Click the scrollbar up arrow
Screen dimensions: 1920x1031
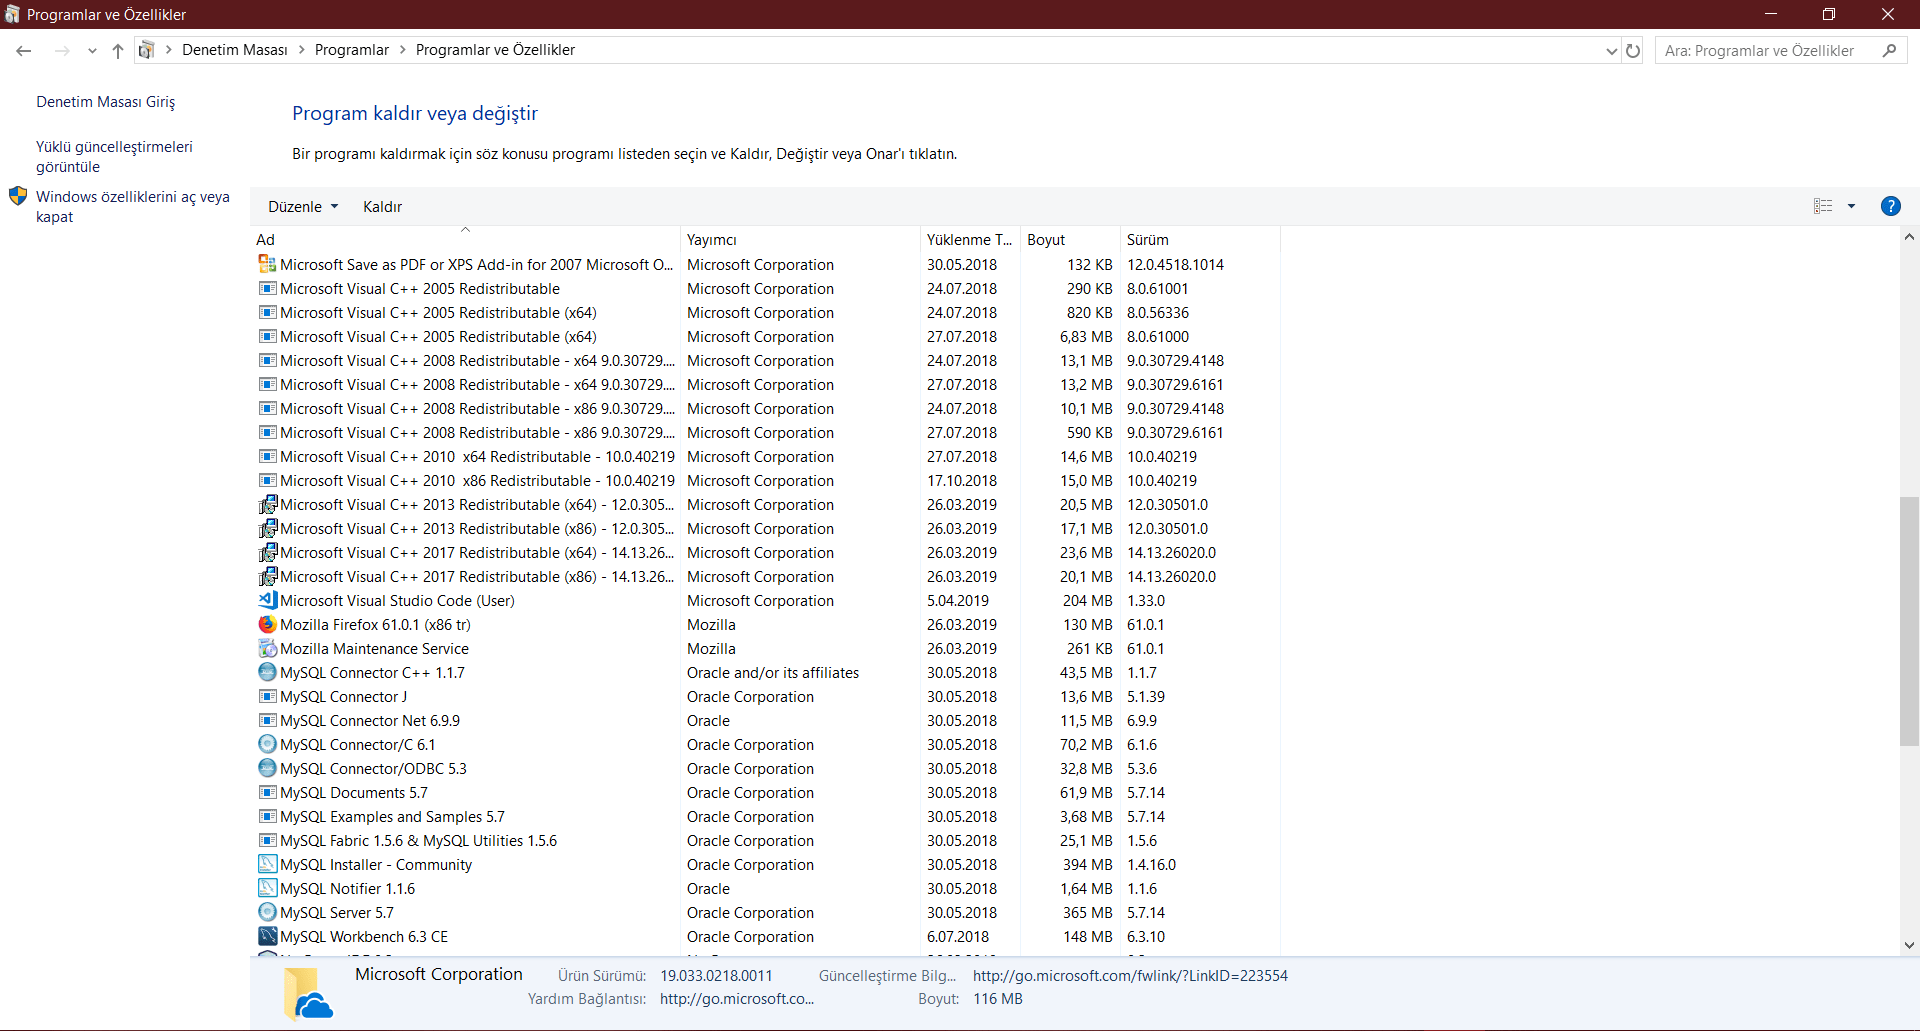click(x=1909, y=237)
